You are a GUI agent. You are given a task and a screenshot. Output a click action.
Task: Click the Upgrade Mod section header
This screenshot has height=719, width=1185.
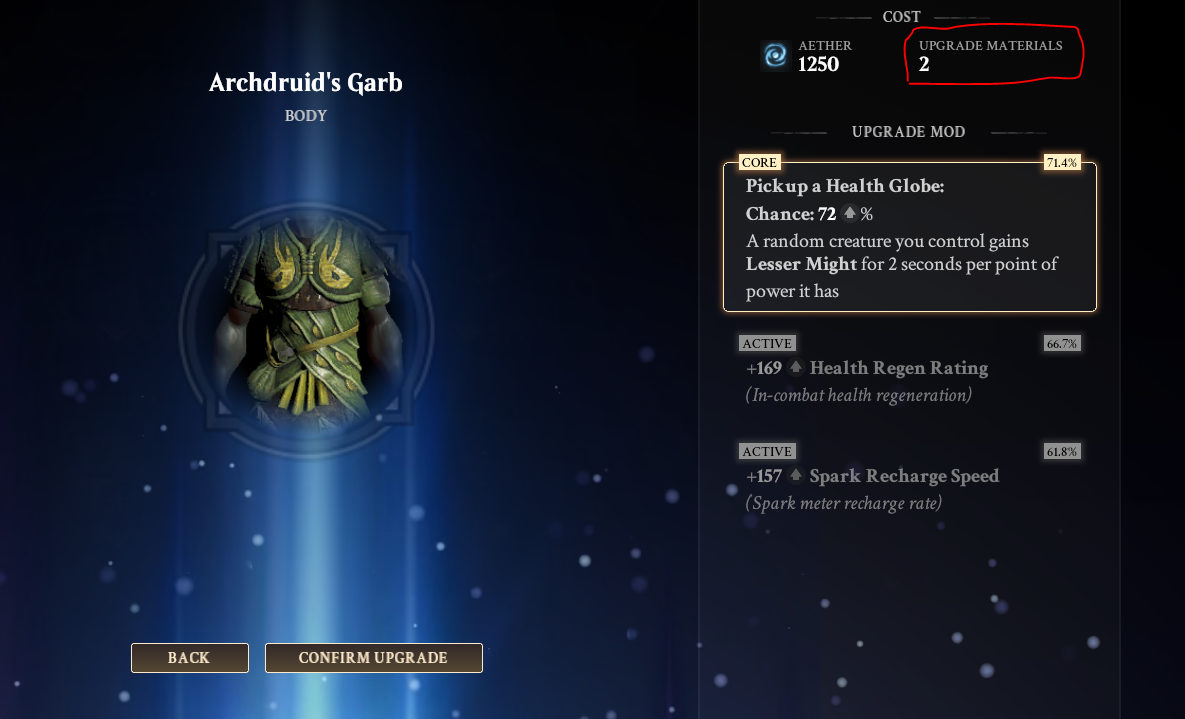(908, 132)
